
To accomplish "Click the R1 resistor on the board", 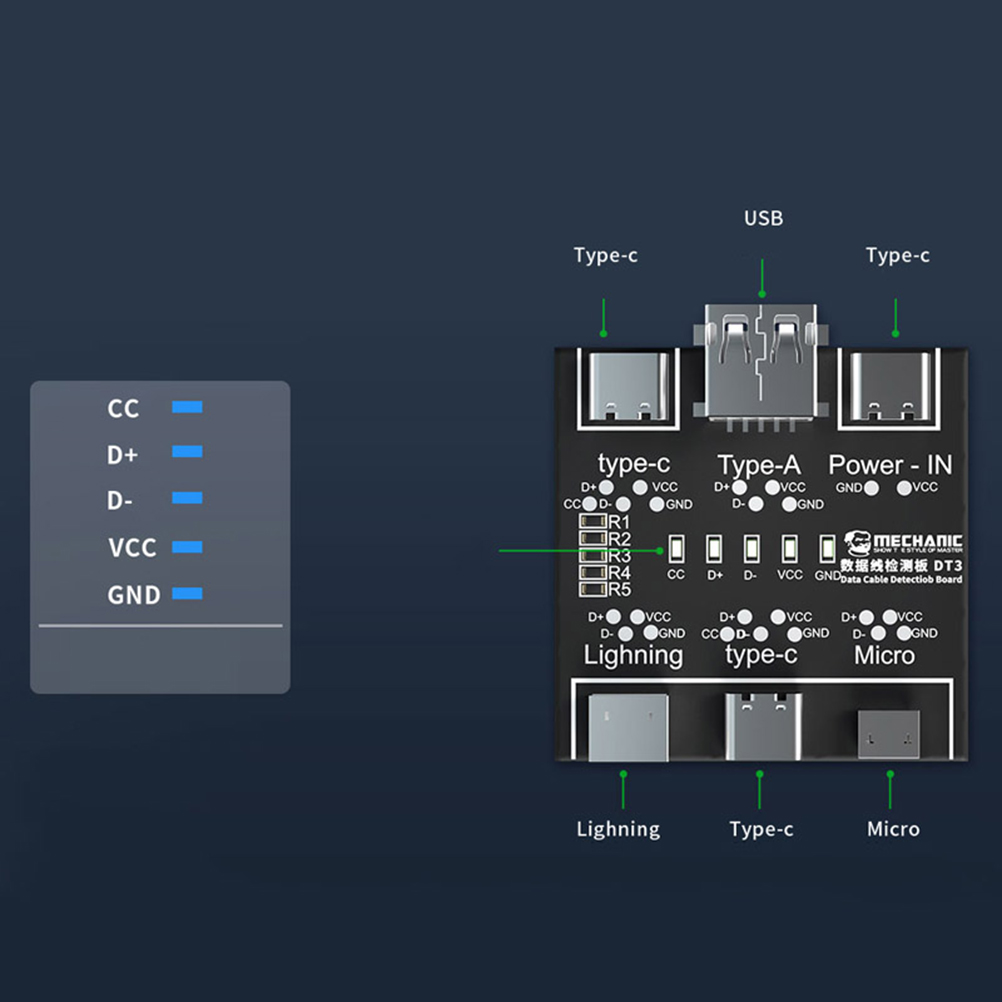I will pos(594,522).
